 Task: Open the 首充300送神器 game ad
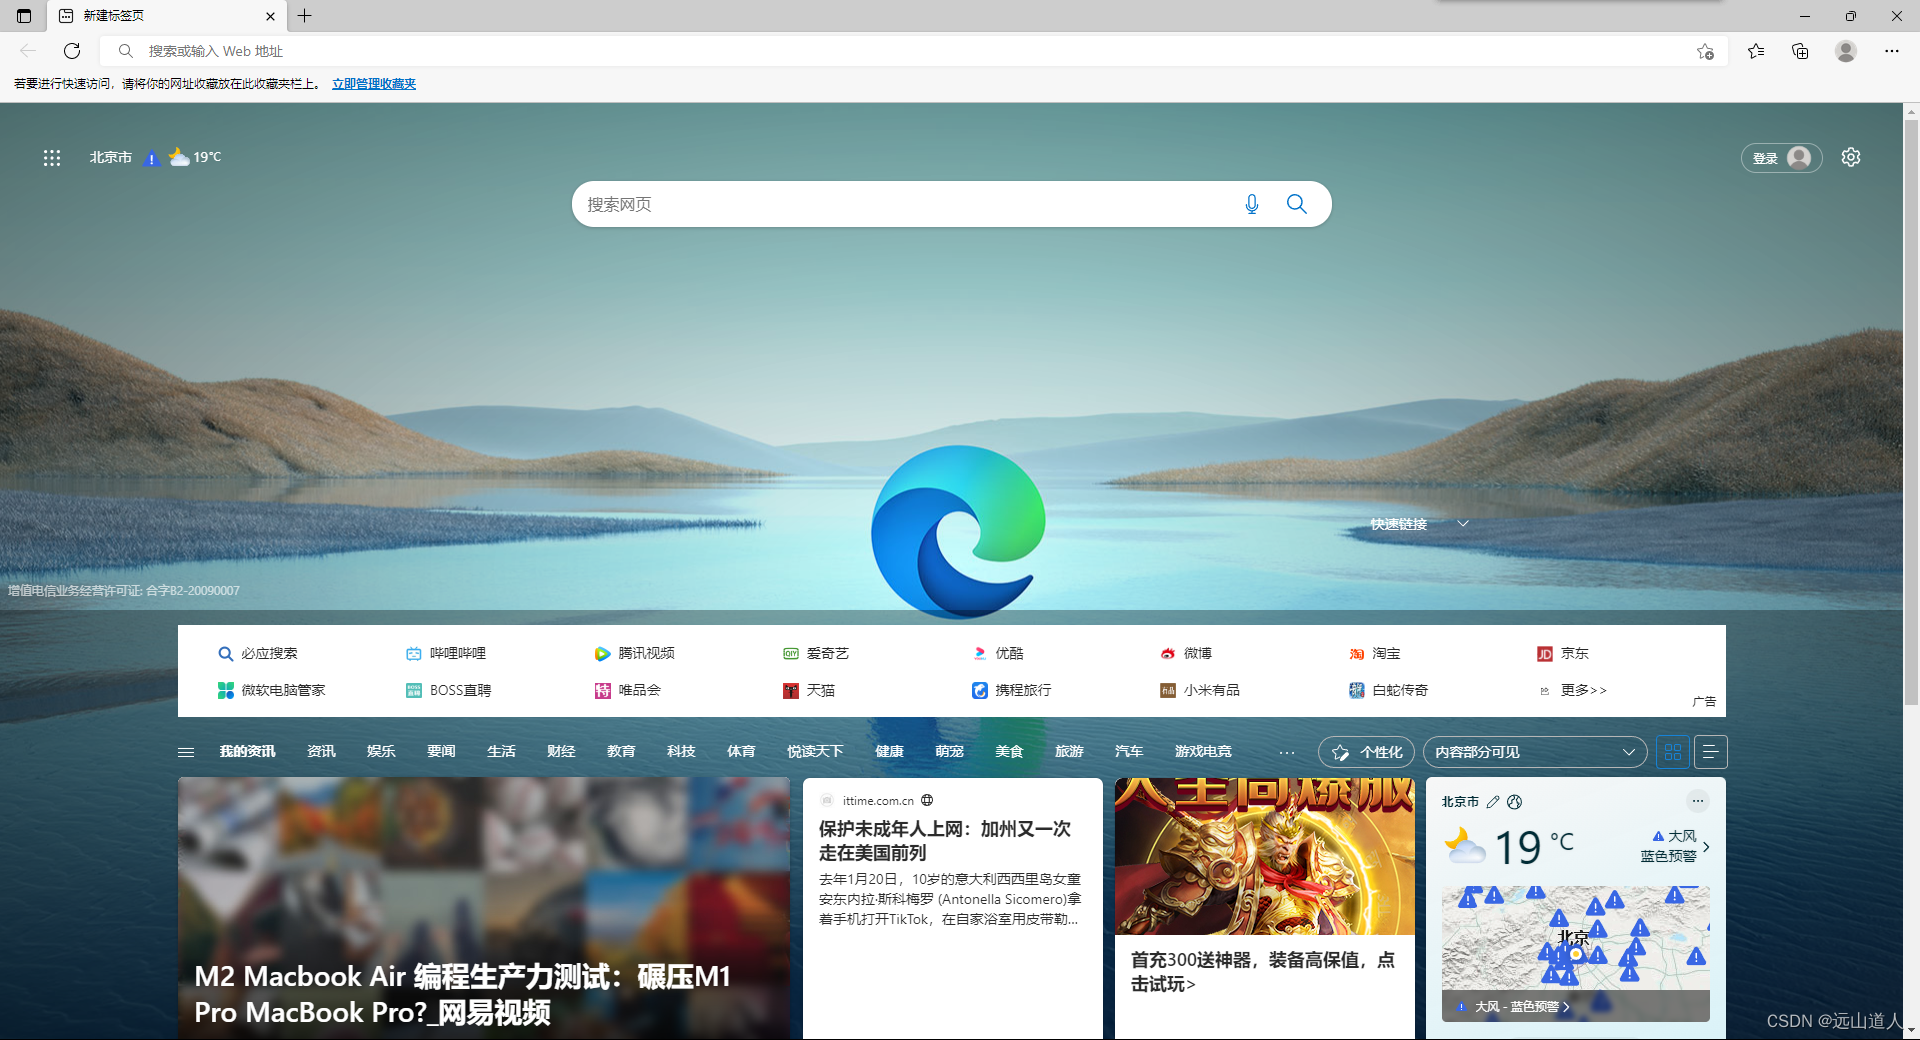pyautogui.click(x=1264, y=908)
